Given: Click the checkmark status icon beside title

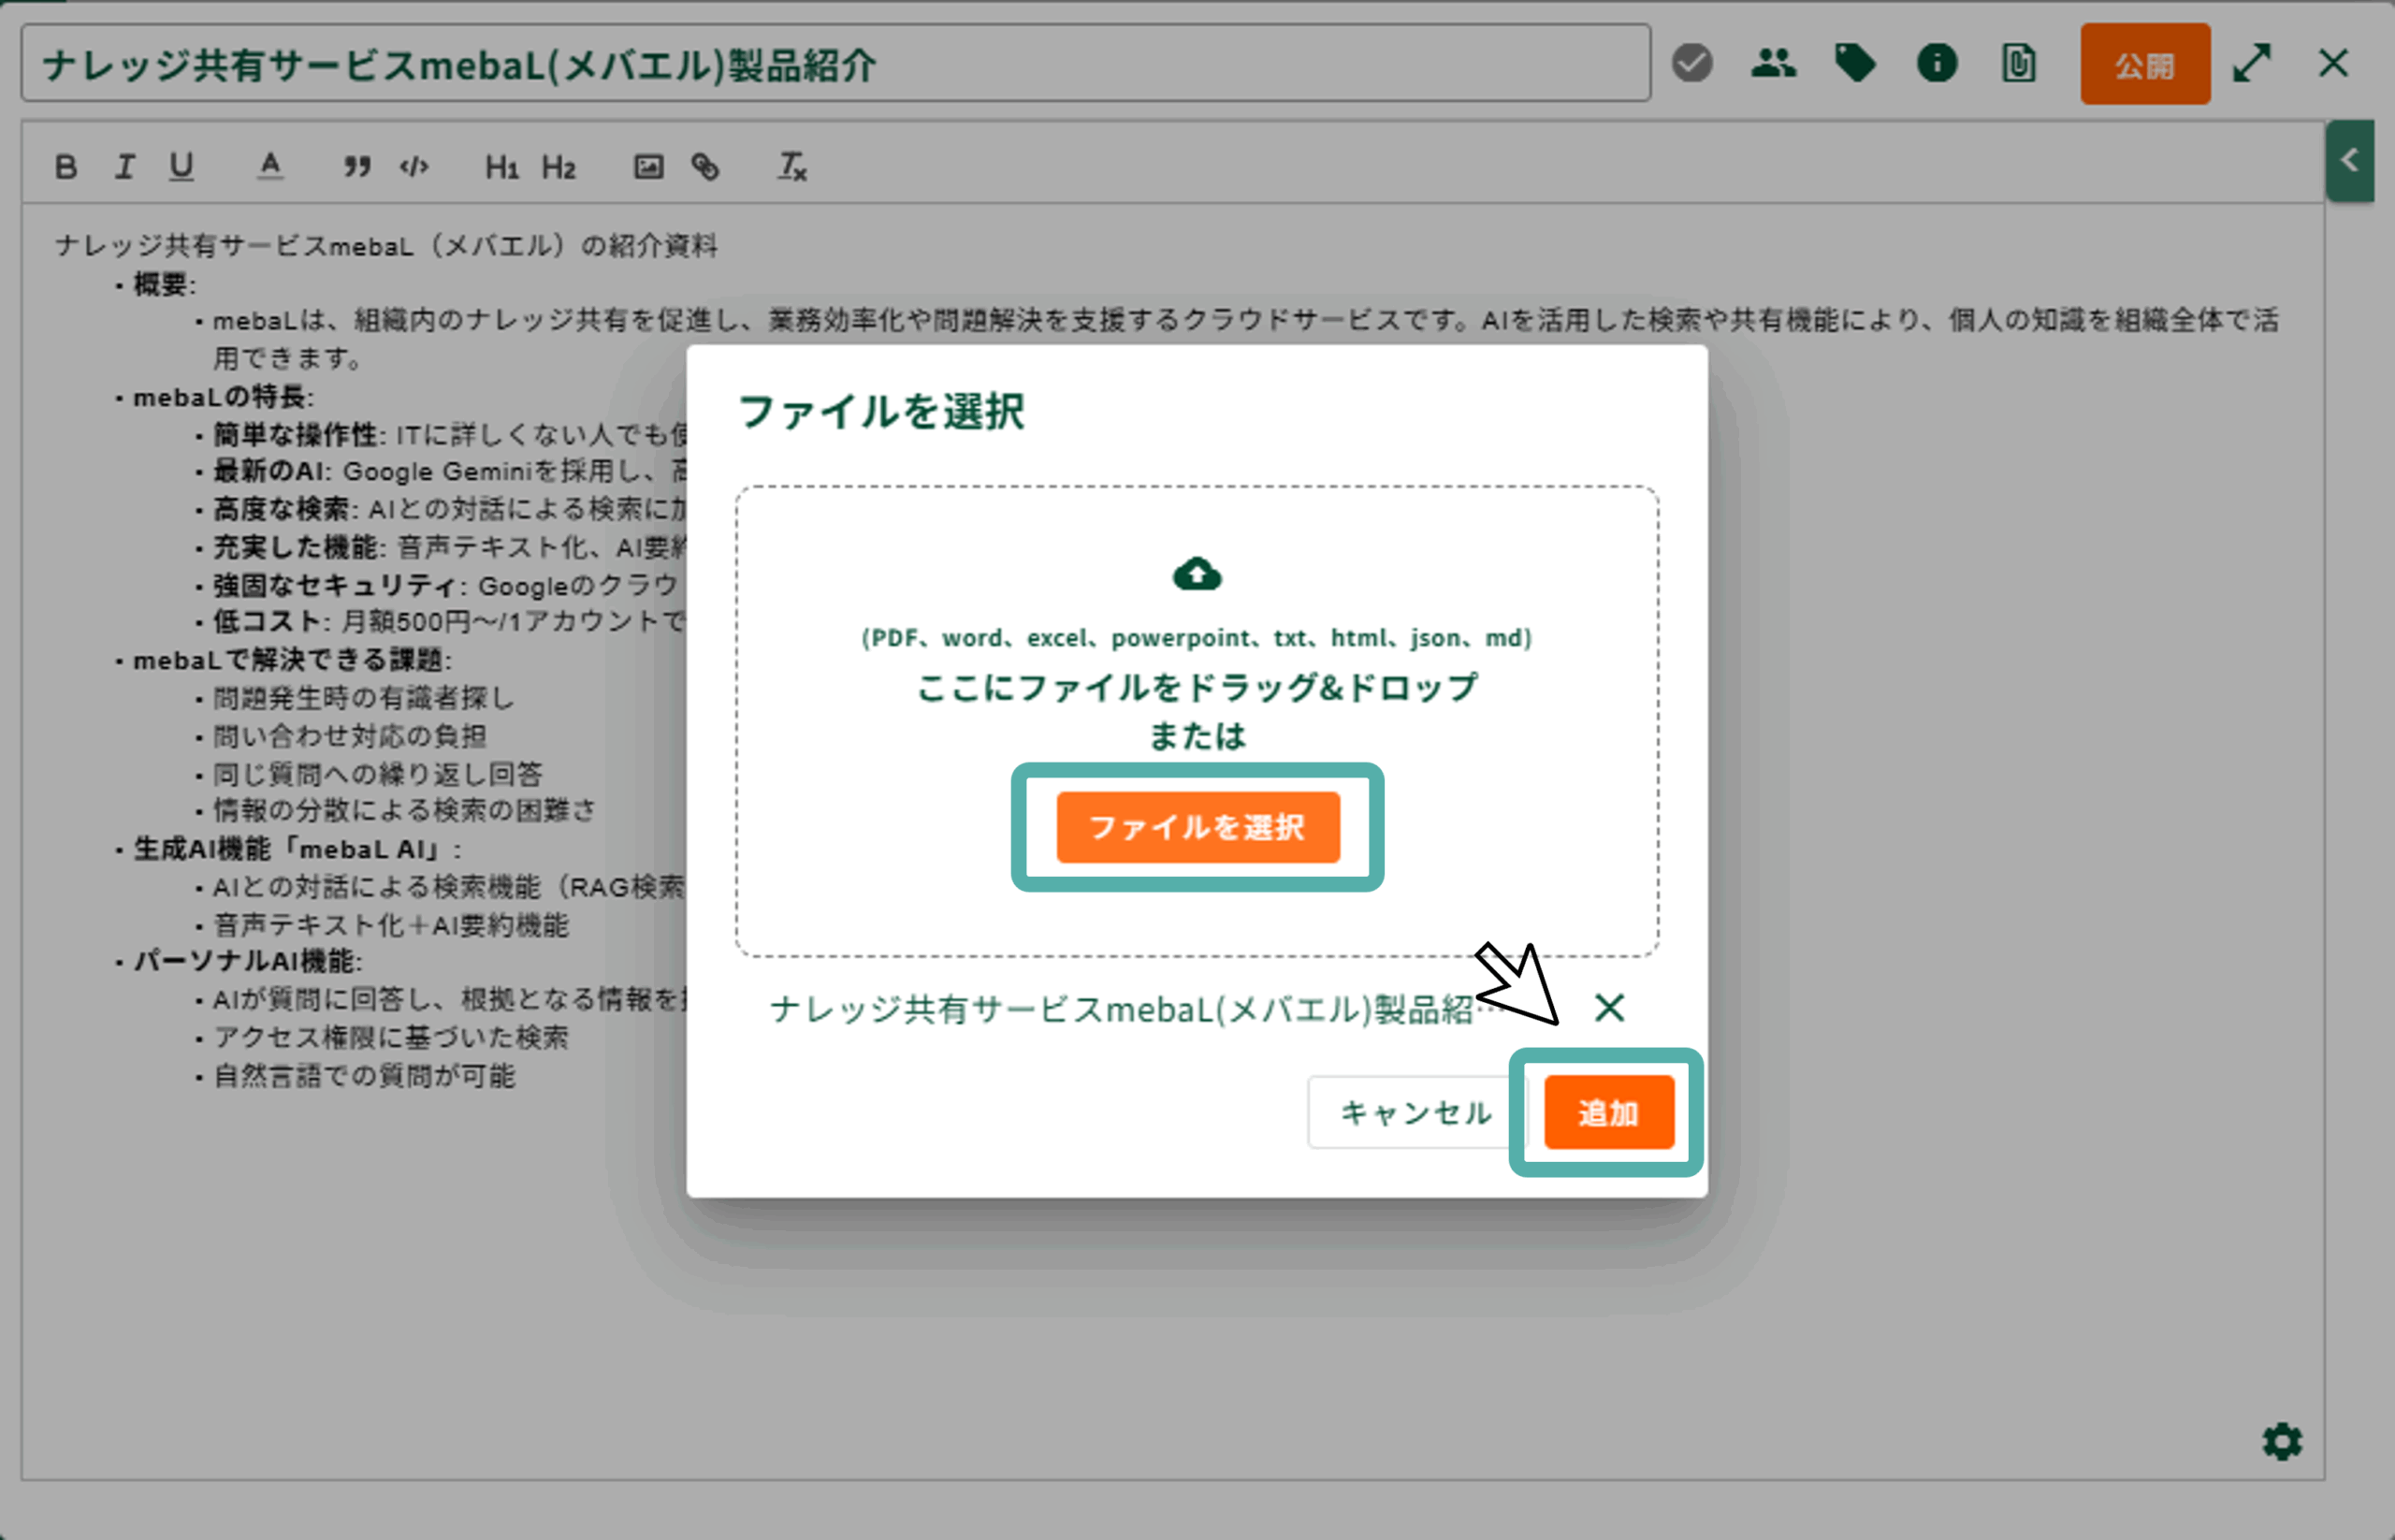Looking at the screenshot, I should click(1692, 63).
